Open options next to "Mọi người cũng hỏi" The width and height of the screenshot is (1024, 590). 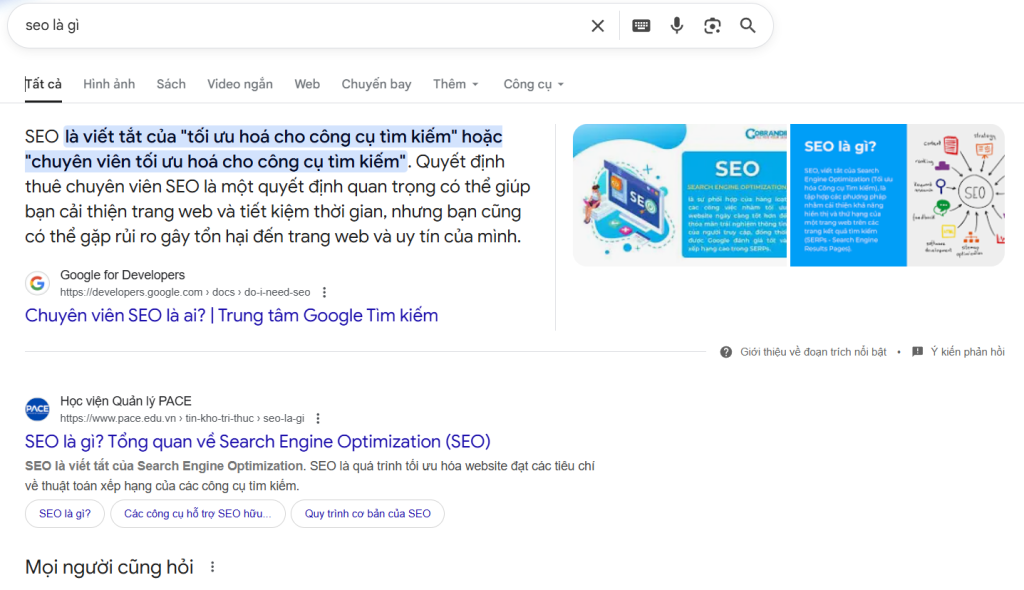[212, 567]
